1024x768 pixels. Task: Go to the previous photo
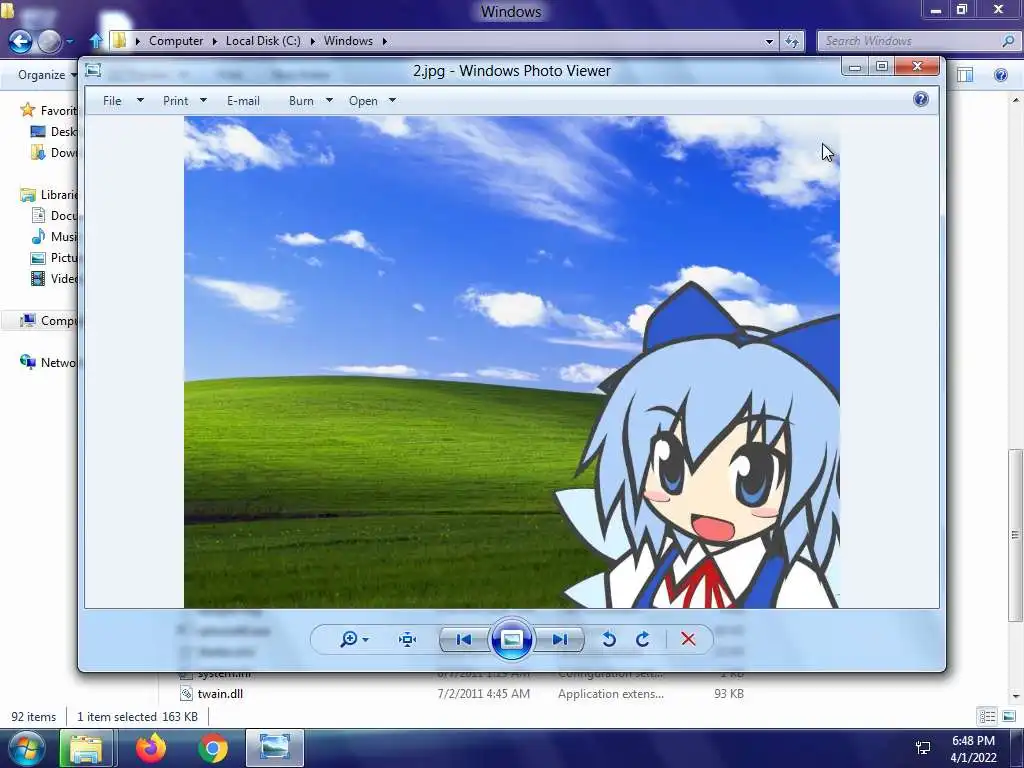pyautogui.click(x=464, y=639)
